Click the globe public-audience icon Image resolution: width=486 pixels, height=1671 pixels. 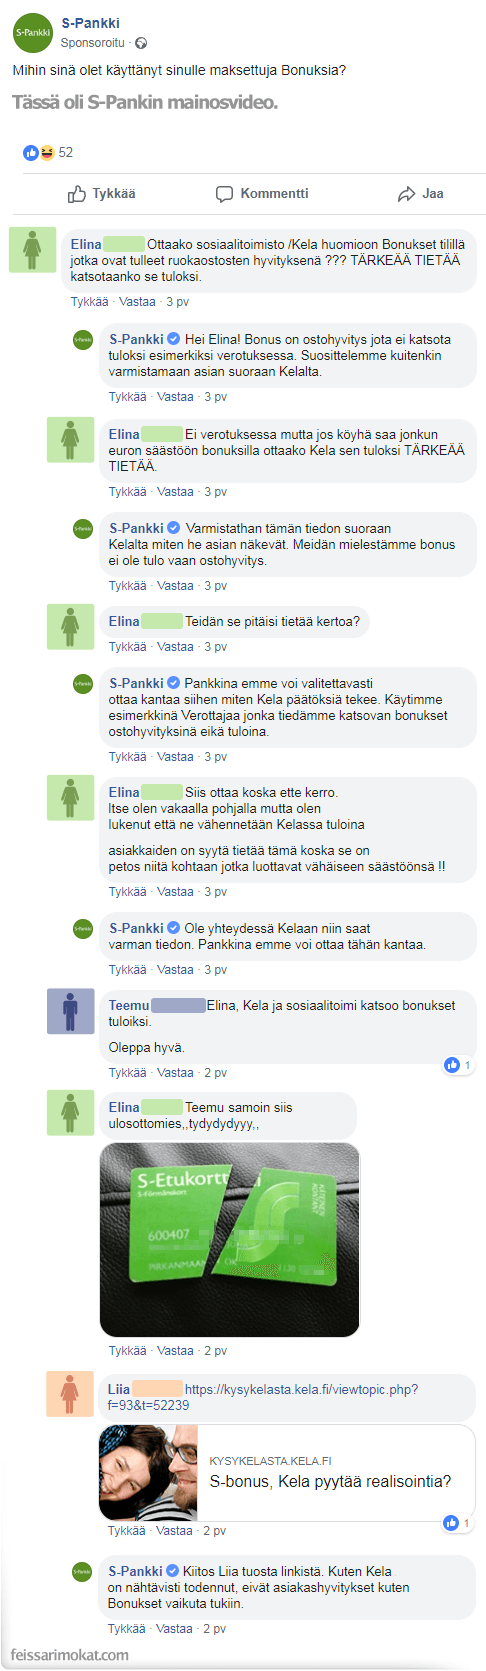click(141, 43)
